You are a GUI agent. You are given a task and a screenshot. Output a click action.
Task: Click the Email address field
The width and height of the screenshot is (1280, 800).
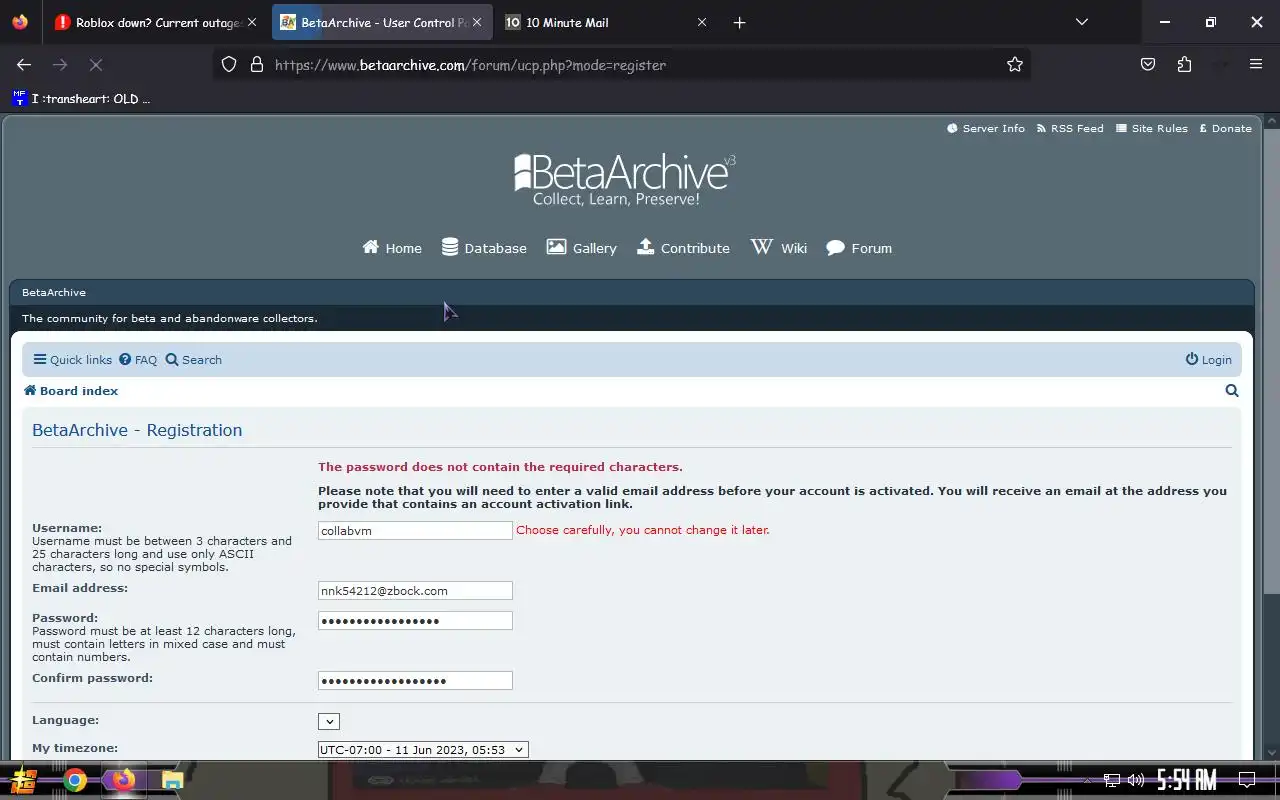point(415,591)
